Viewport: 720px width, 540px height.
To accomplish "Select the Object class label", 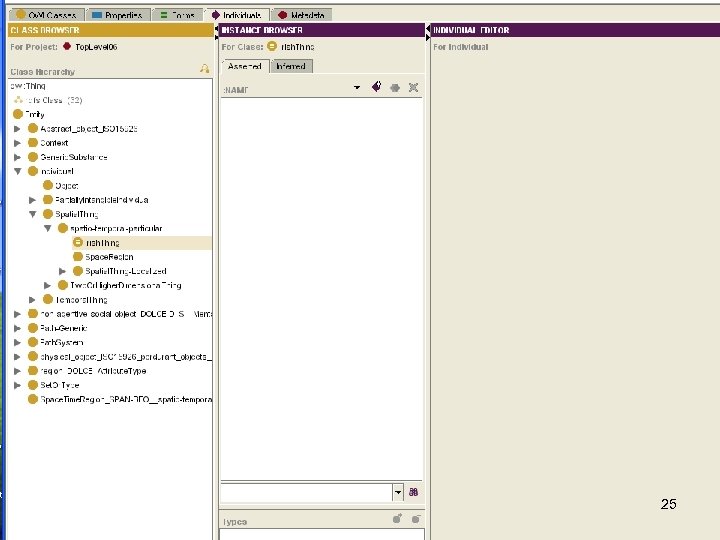I will click(x=67, y=186).
